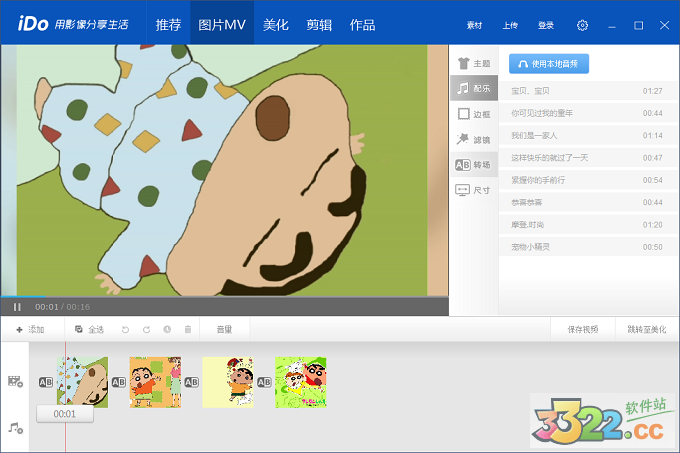Switch to the 剪辑 tab
Viewport: 680px width, 453px height.
[x=319, y=23]
